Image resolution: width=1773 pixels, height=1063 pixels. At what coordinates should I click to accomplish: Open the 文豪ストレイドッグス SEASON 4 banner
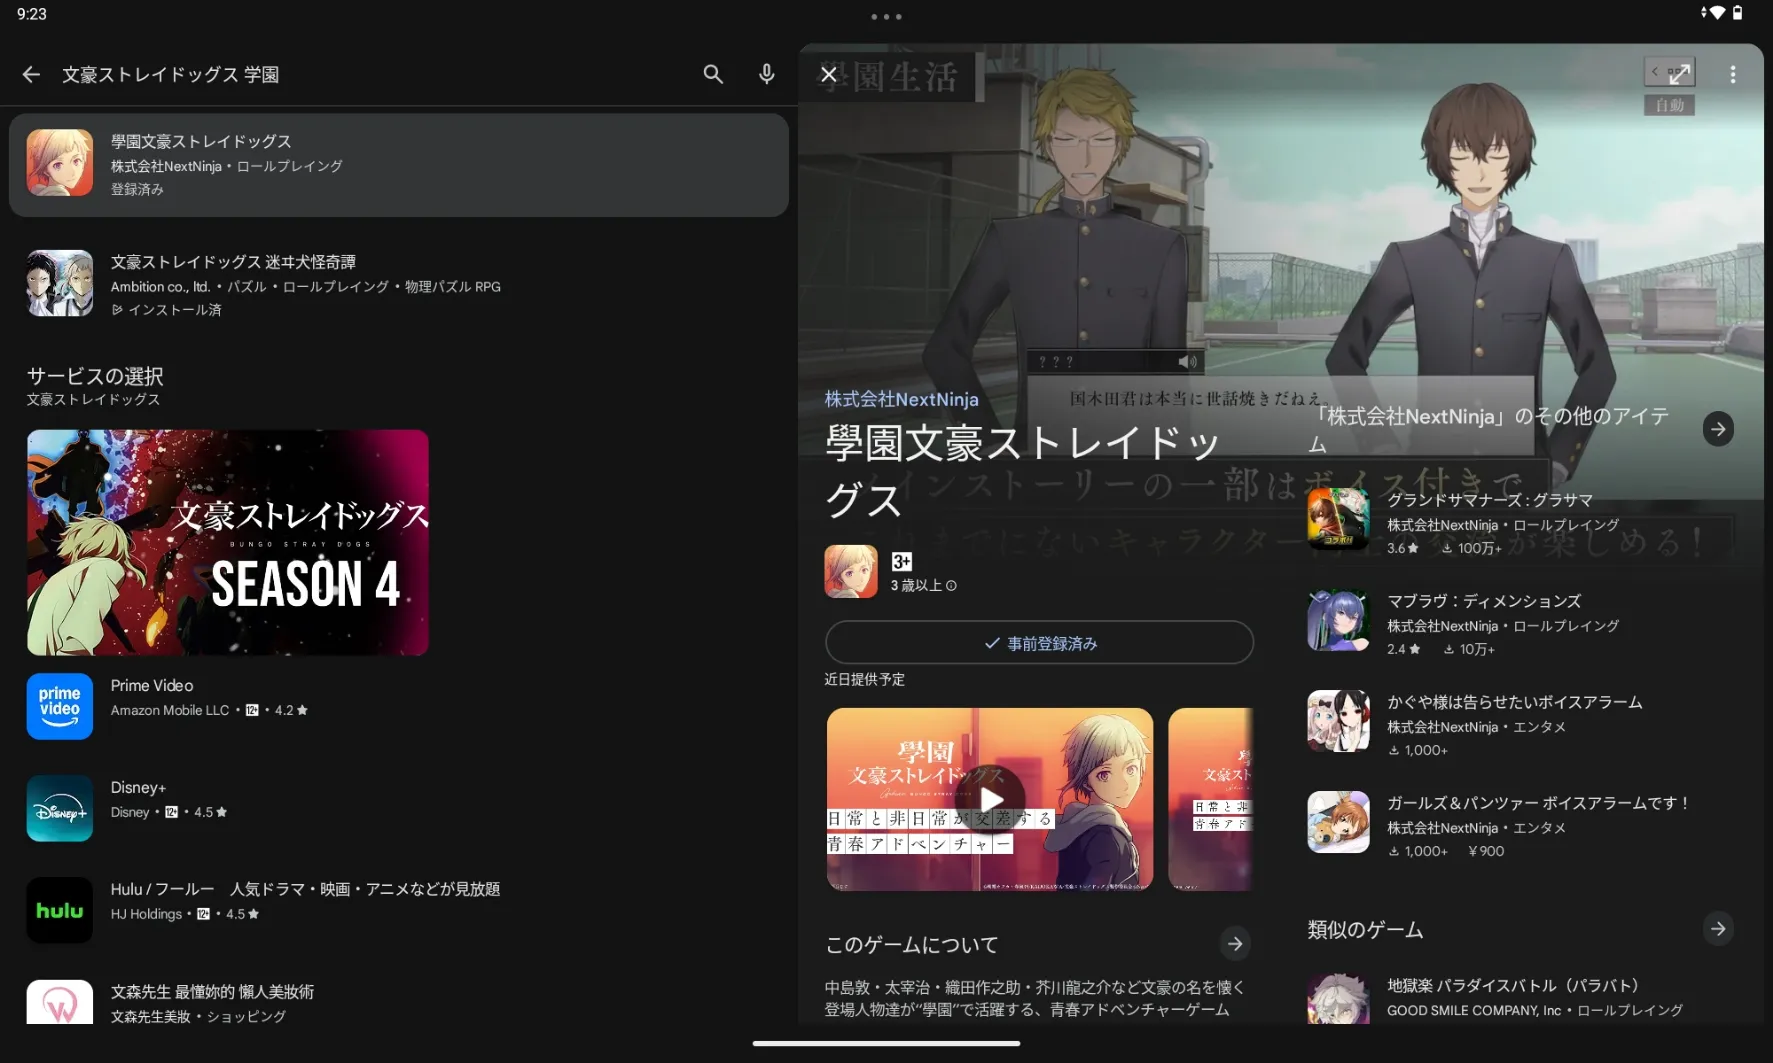pos(228,542)
